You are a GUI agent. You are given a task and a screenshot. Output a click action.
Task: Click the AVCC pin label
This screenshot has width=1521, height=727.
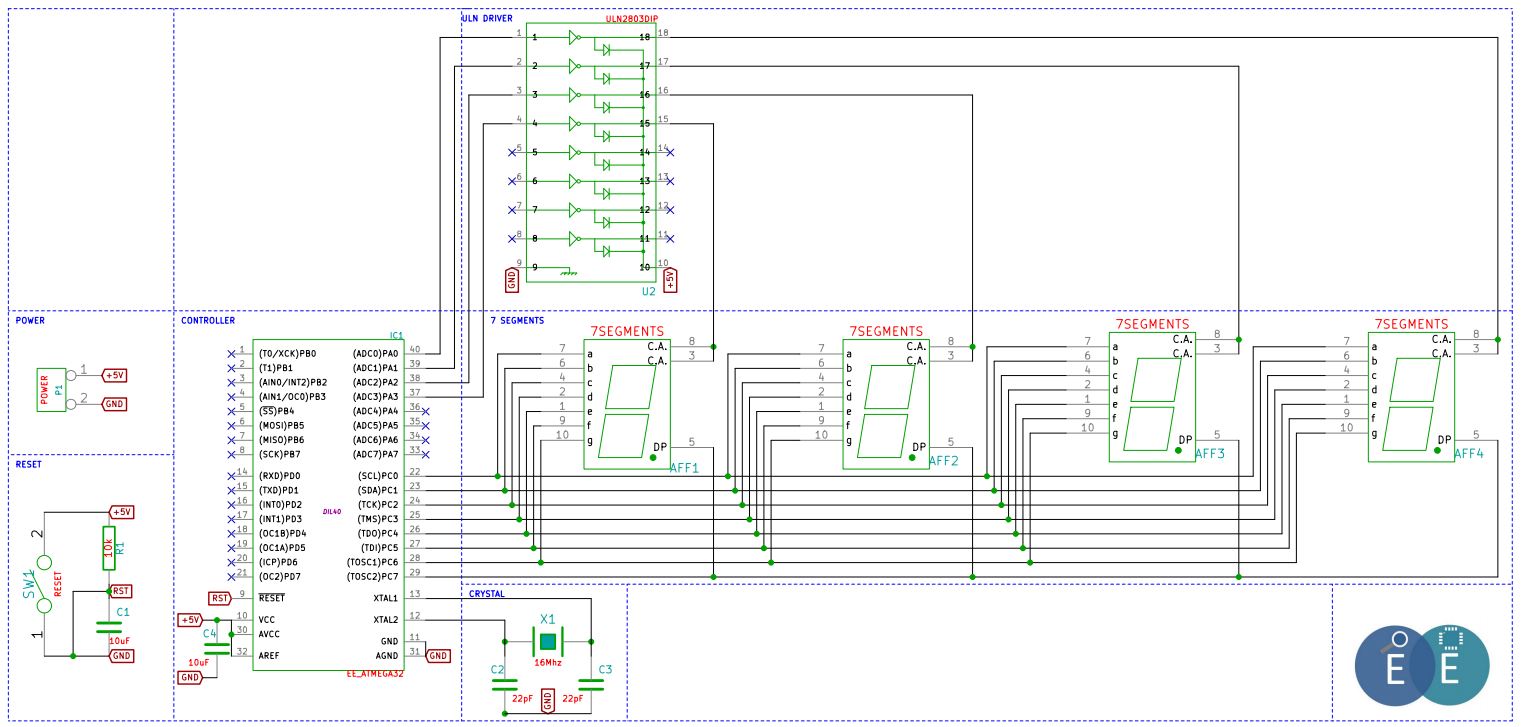[271, 634]
